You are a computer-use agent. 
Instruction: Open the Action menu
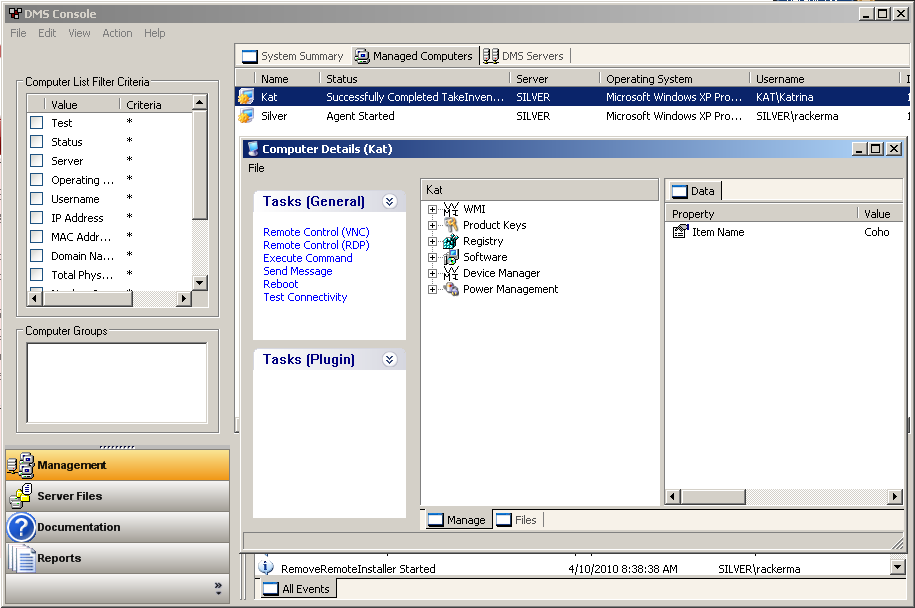[117, 33]
